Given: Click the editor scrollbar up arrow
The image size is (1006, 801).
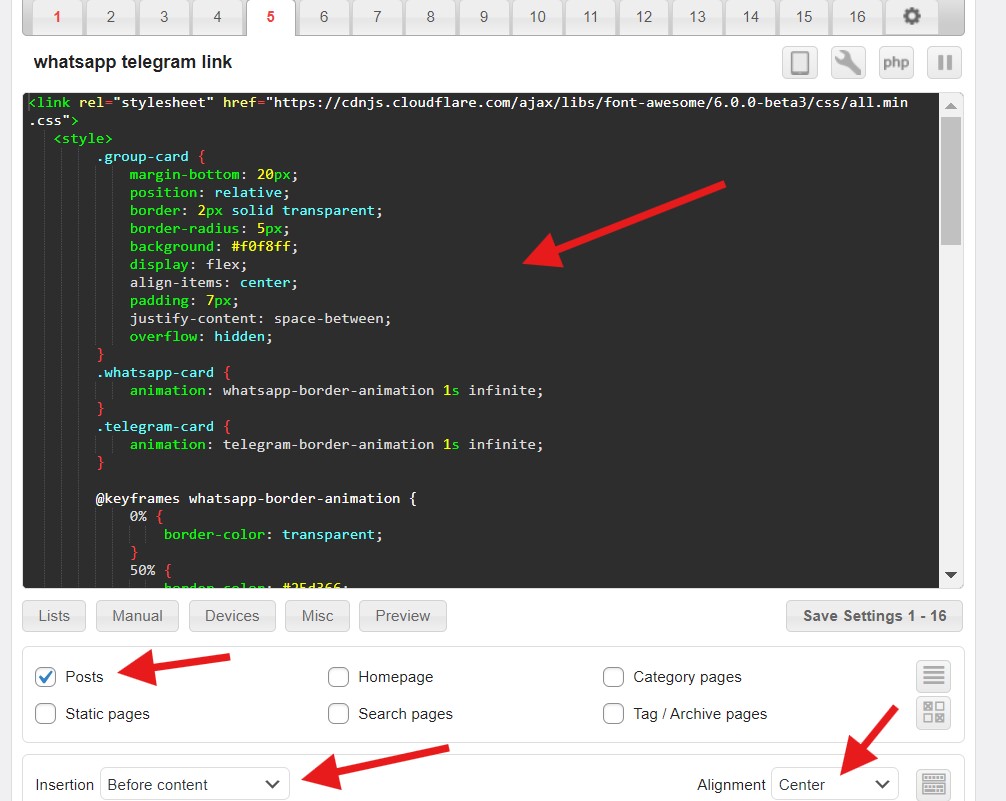Looking at the screenshot, I should [x=951, y=106].
